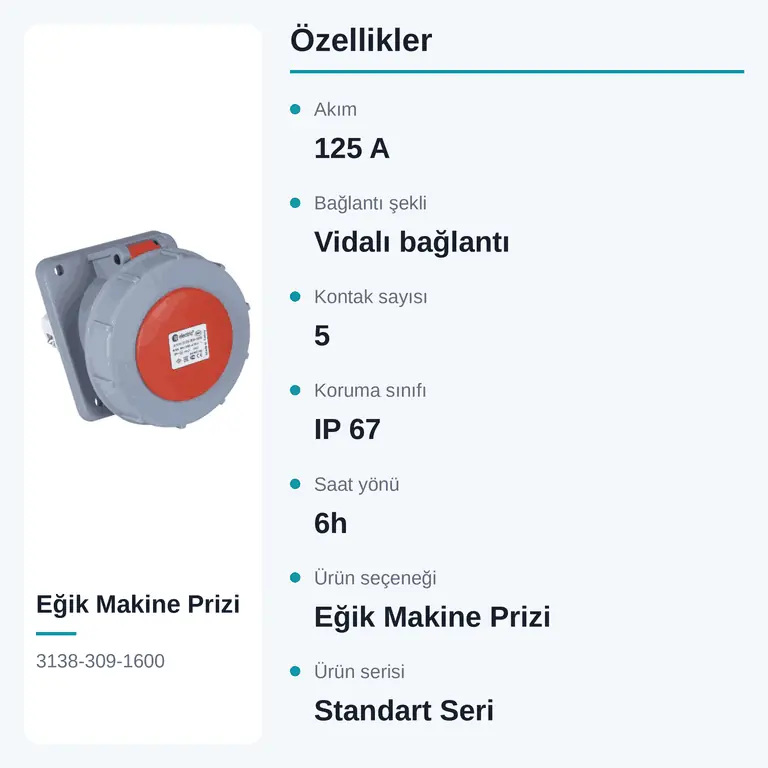Click the Eğik Makine Prizi card title
This screenshot has height=768, width=768.
138,604
